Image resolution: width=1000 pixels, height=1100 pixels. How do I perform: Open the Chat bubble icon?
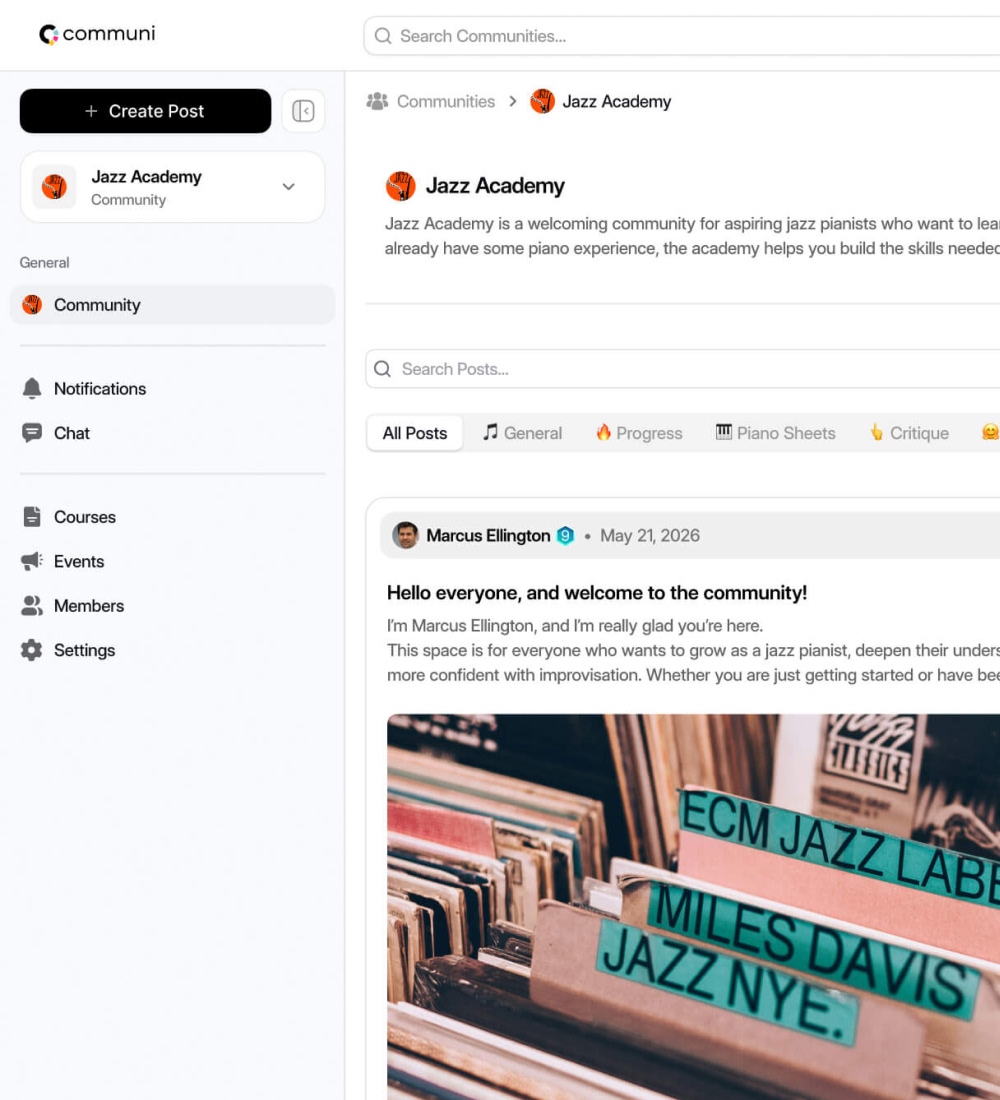[32, 433]
